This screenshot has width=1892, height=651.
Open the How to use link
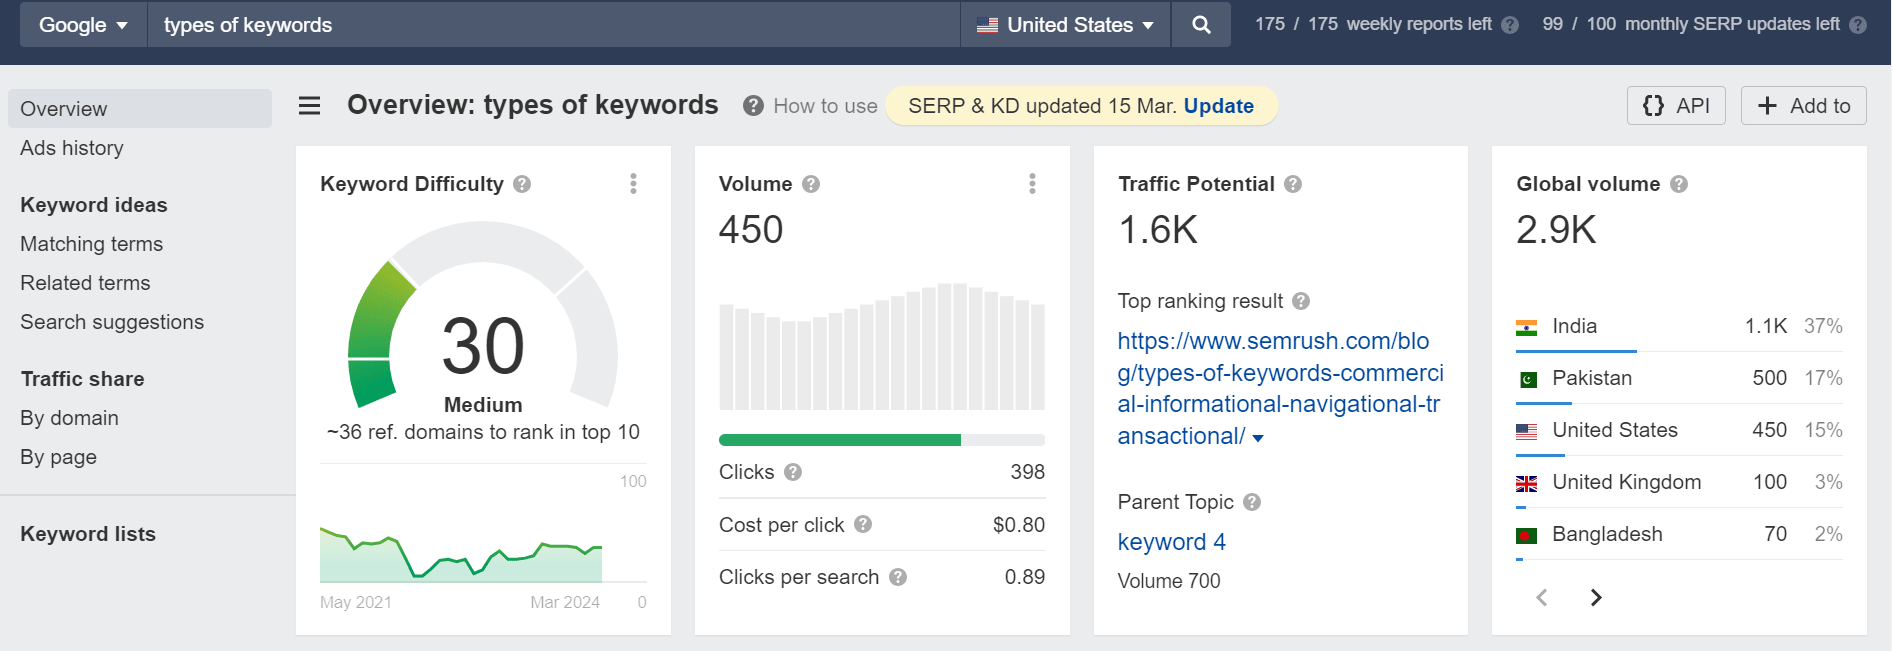825,106
